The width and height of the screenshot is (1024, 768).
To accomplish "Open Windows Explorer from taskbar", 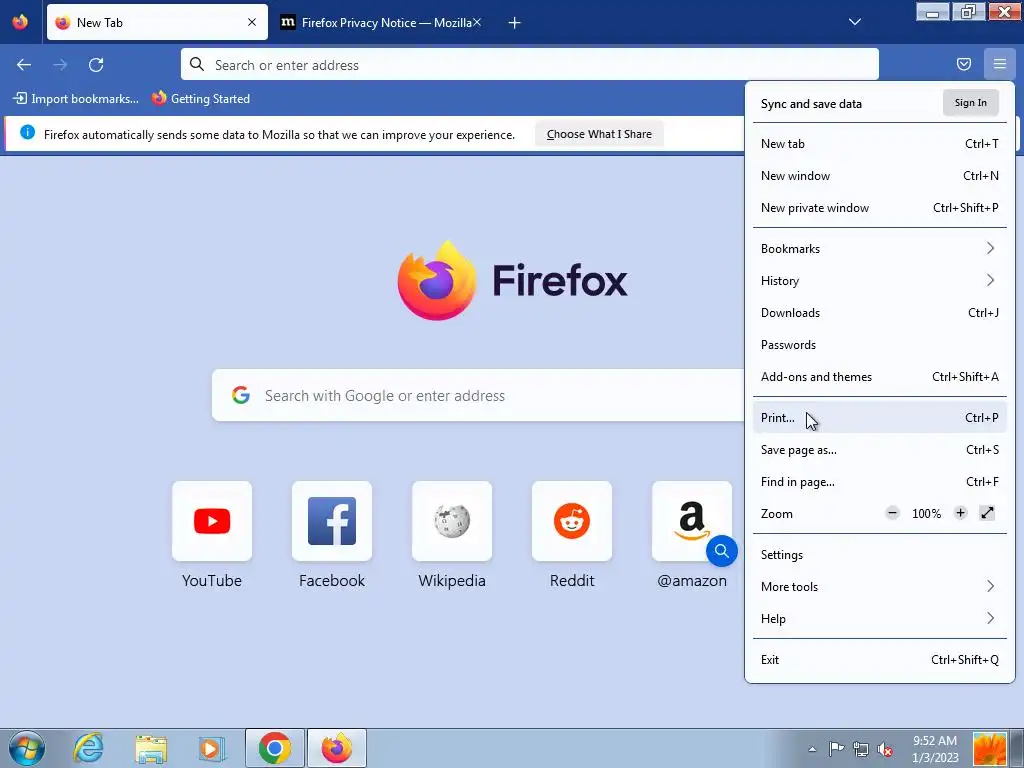I will [x=151, y=748].
